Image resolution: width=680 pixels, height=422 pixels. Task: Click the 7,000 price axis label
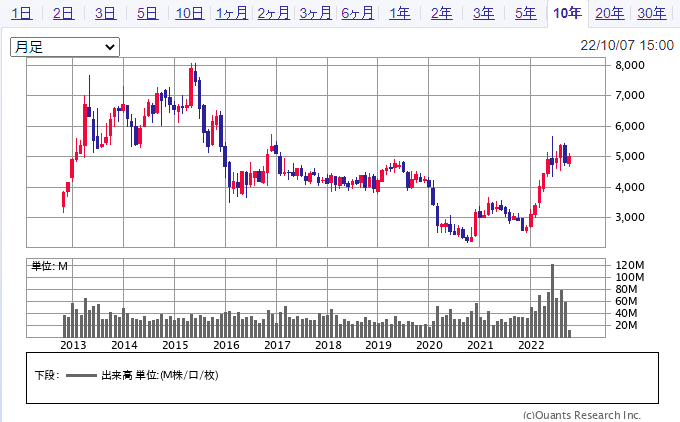(630, 95)
